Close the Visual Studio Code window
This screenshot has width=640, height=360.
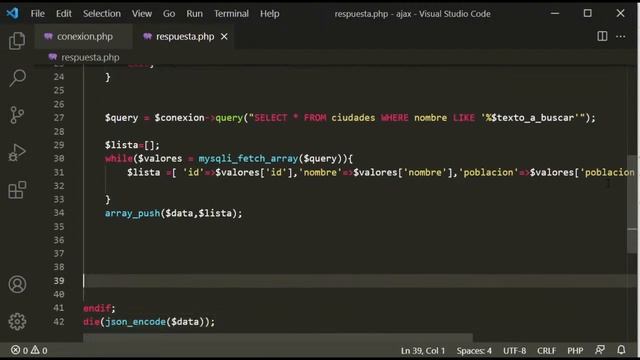point(620,13)
